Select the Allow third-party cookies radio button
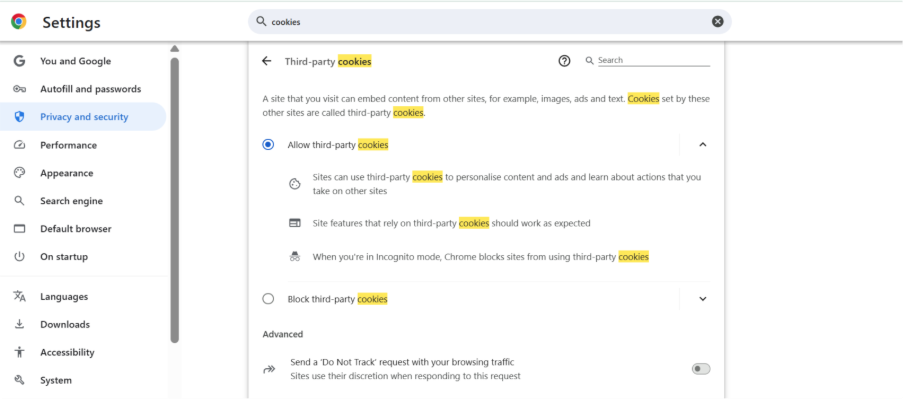The height and width of the screenshot is (399, 903). point(268,145)
